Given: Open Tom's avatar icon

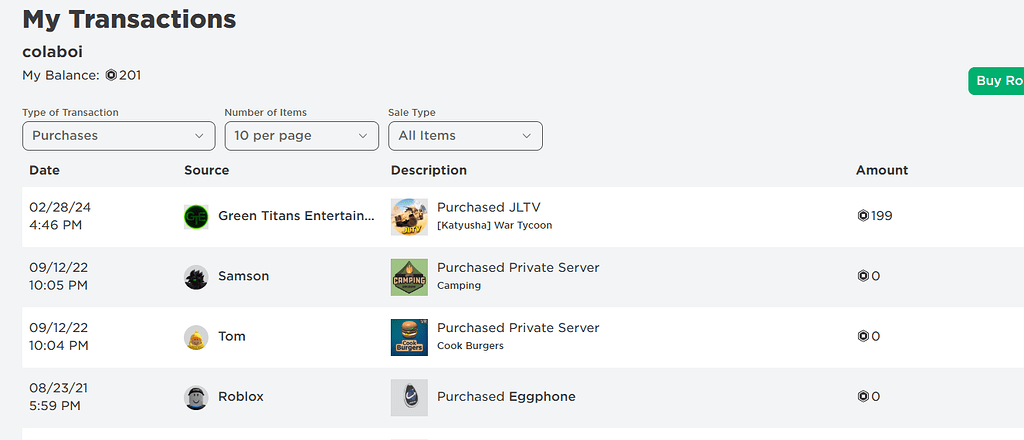Looking at the screenshot, I should [x=196, y=337].
